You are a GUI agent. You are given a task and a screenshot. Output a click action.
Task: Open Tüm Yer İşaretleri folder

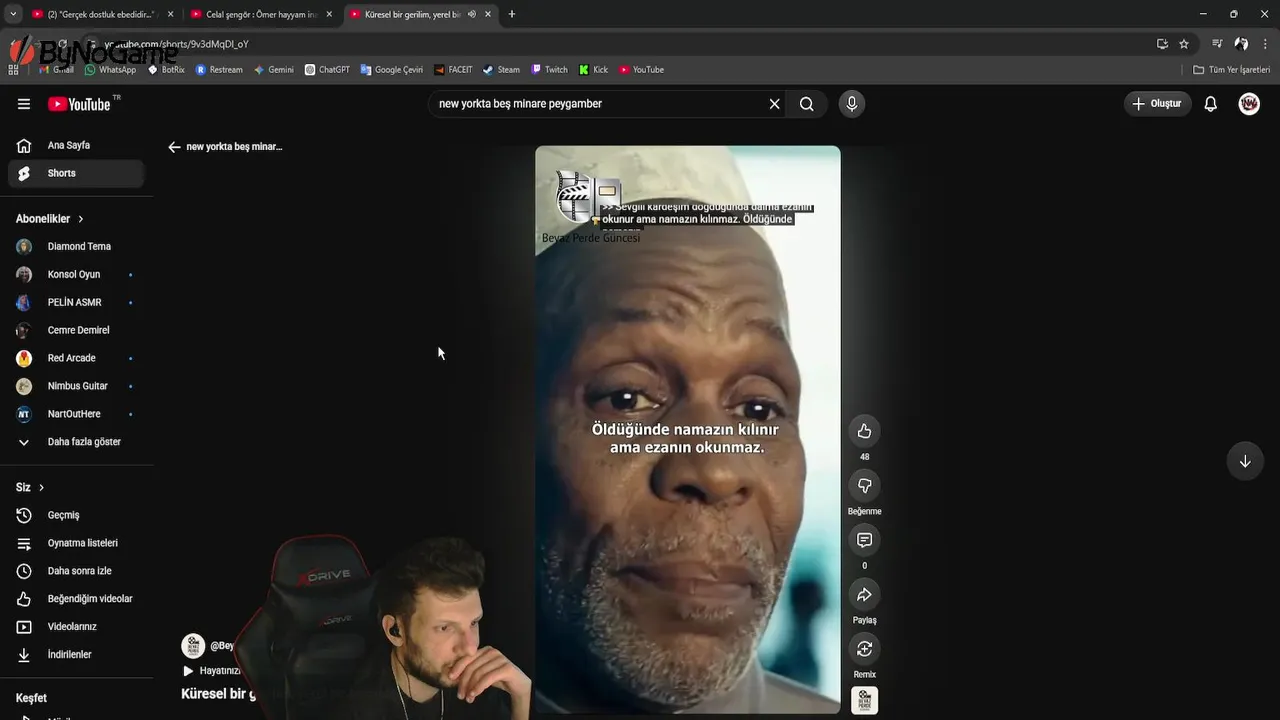pos(1231,70)
